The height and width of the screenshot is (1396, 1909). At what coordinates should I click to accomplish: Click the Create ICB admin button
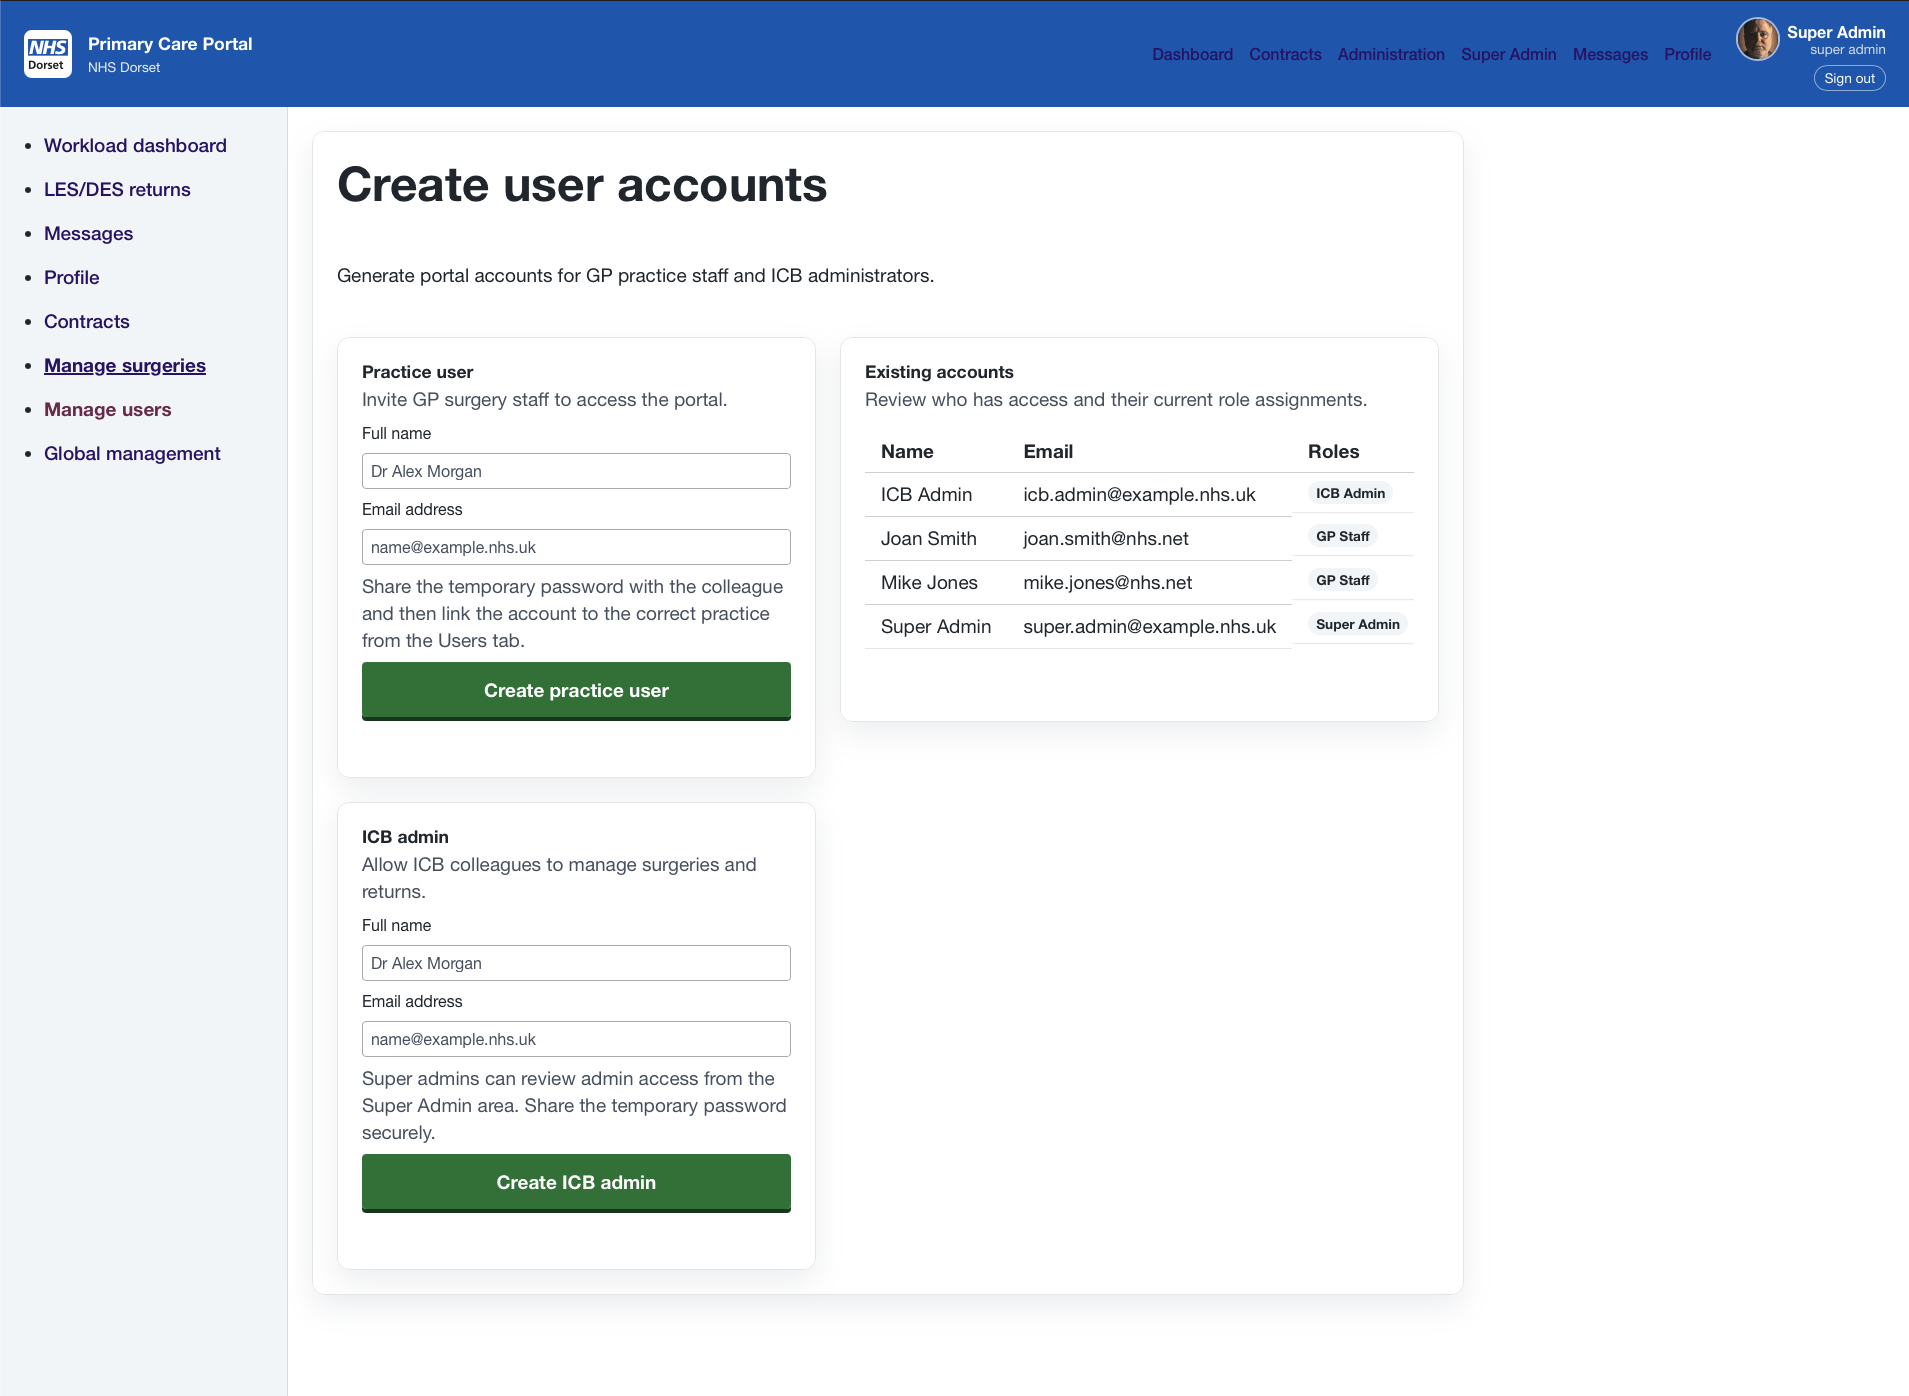click(576, 1182)
